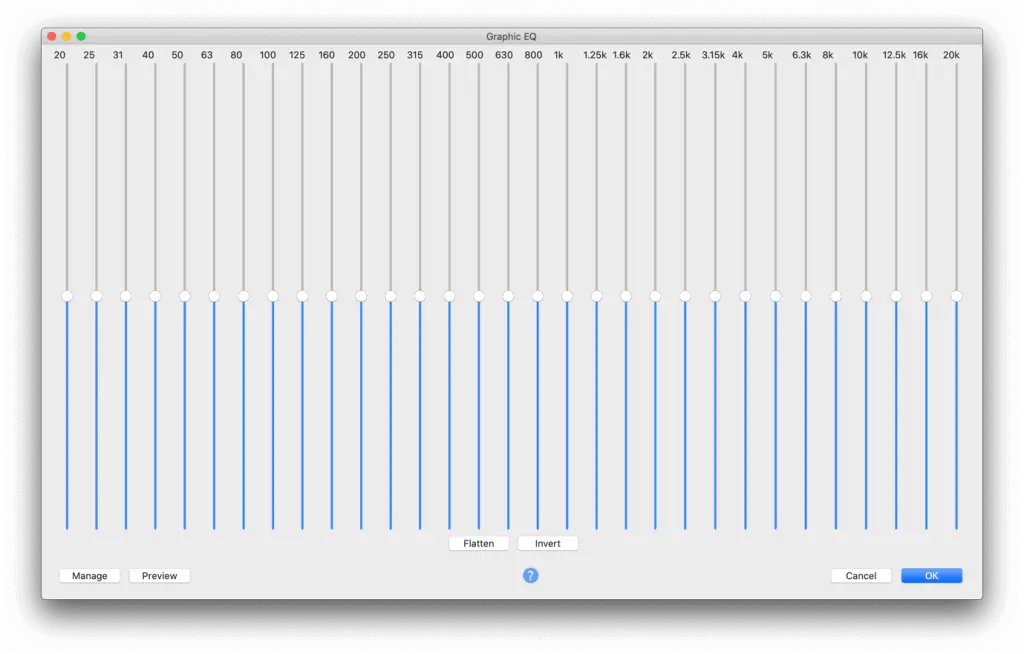Click the 125 frequency label
The height and width of the screenshot is (654, 1024).
[x=297, y=55]
